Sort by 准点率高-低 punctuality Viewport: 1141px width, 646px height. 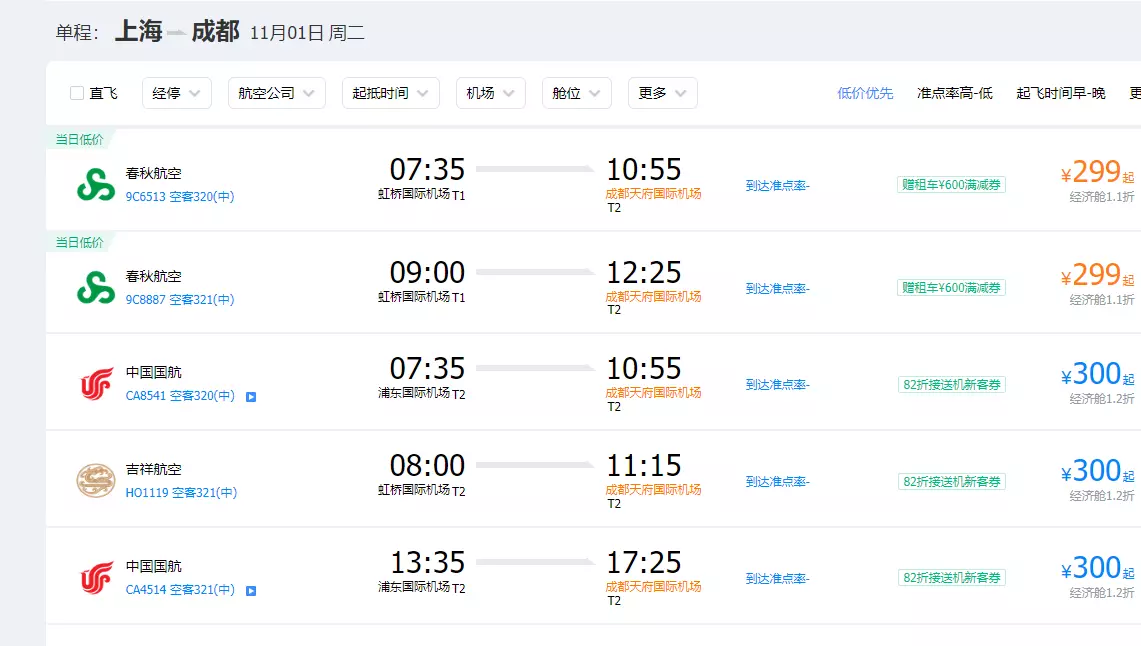[x=954, y=93]
